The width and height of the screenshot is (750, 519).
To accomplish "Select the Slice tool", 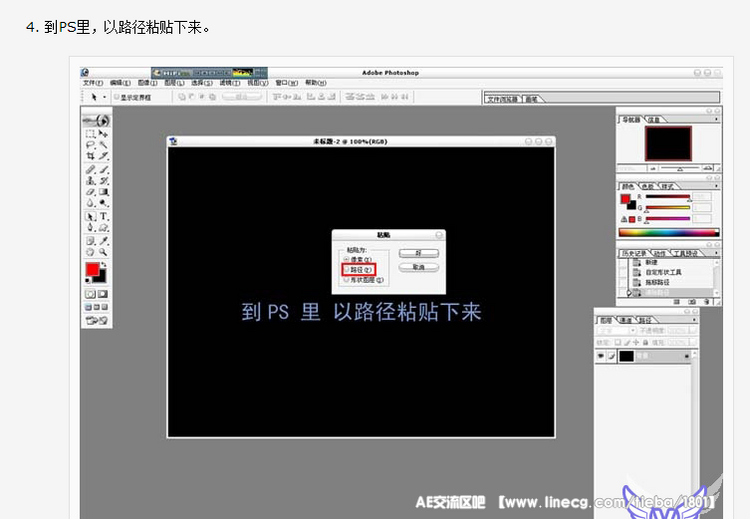I will [x=103, y=156].
